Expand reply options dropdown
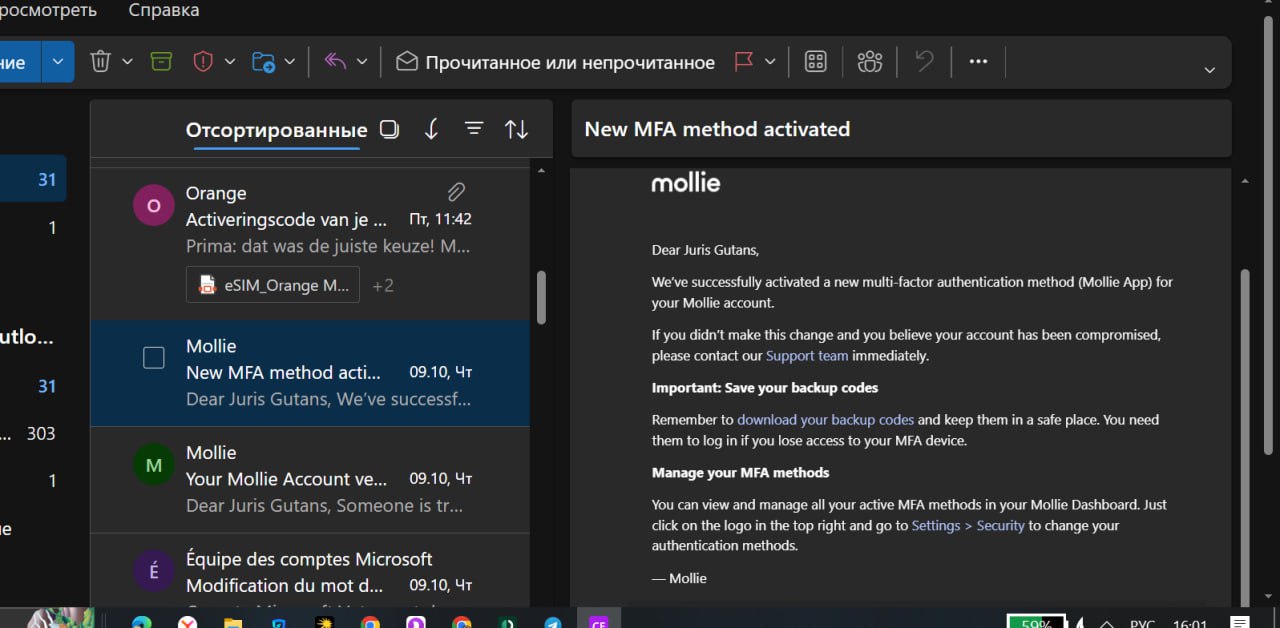The image size is (1280, 628). point(362,62)
